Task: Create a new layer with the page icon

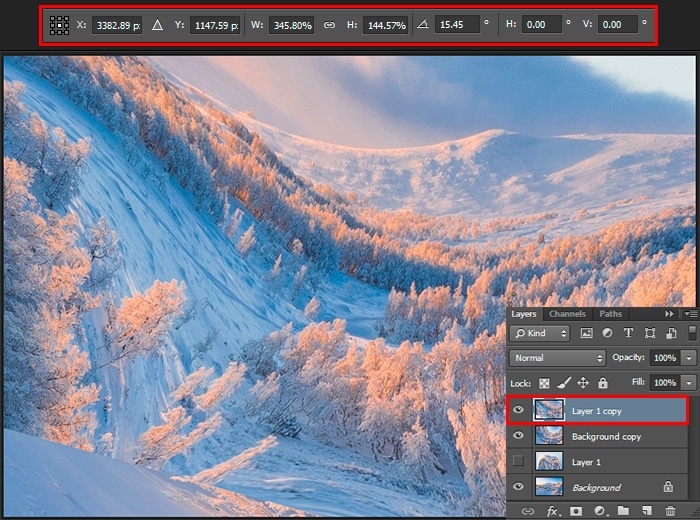Action: 647,511
